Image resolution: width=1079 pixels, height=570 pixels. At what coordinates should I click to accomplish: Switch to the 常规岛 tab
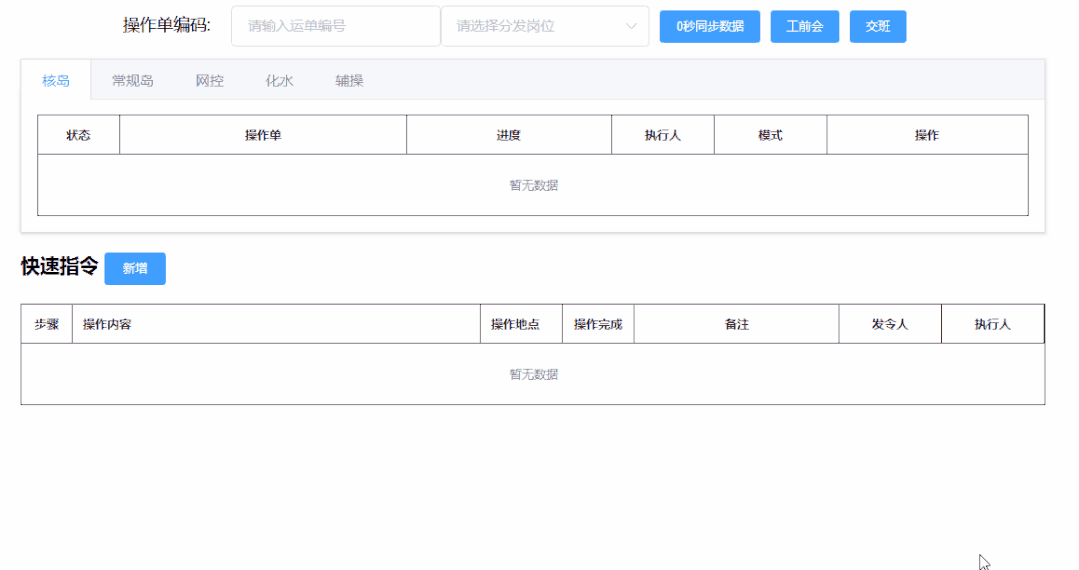133,81
